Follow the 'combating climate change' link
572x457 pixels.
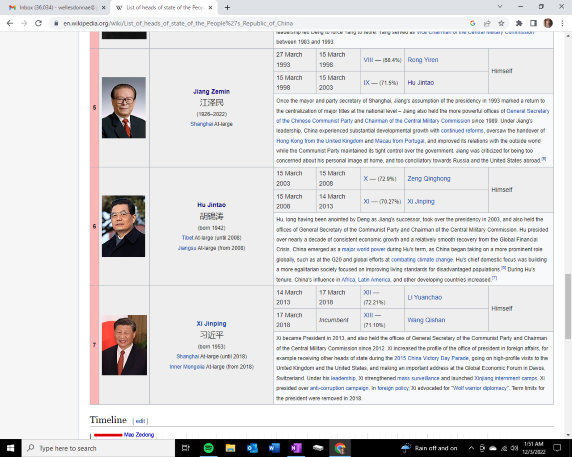pyautogui.click(x=422, y=260)
